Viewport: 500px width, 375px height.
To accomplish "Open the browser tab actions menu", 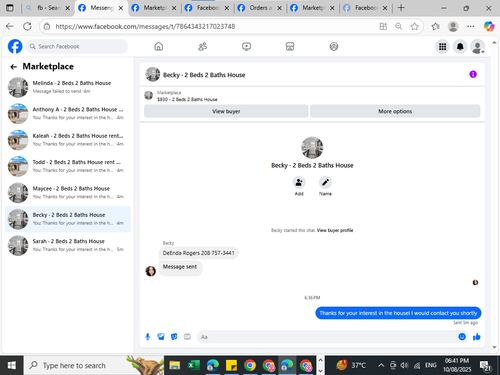I will pyautogui.click(x=10, y=8).
